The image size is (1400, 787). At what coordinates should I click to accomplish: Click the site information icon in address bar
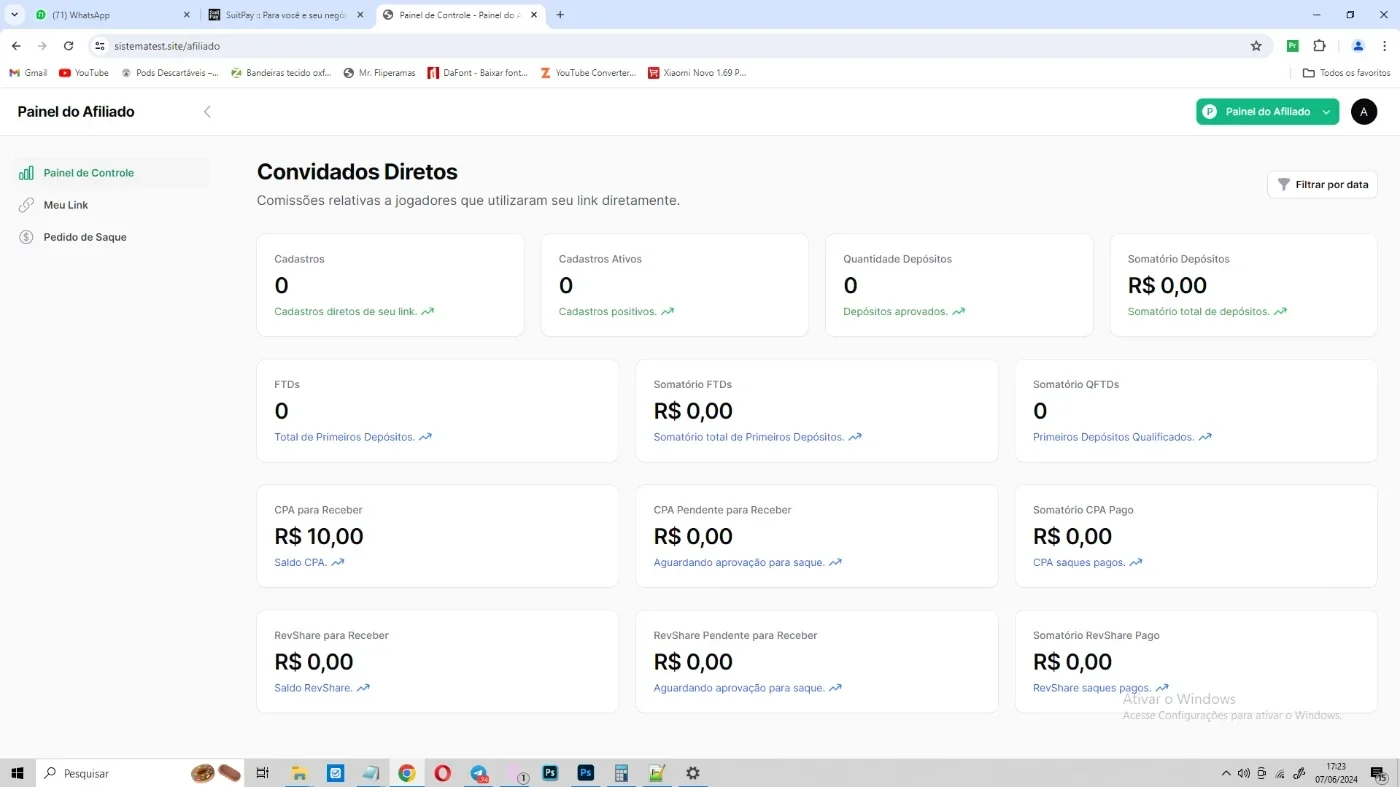point(99,46)
